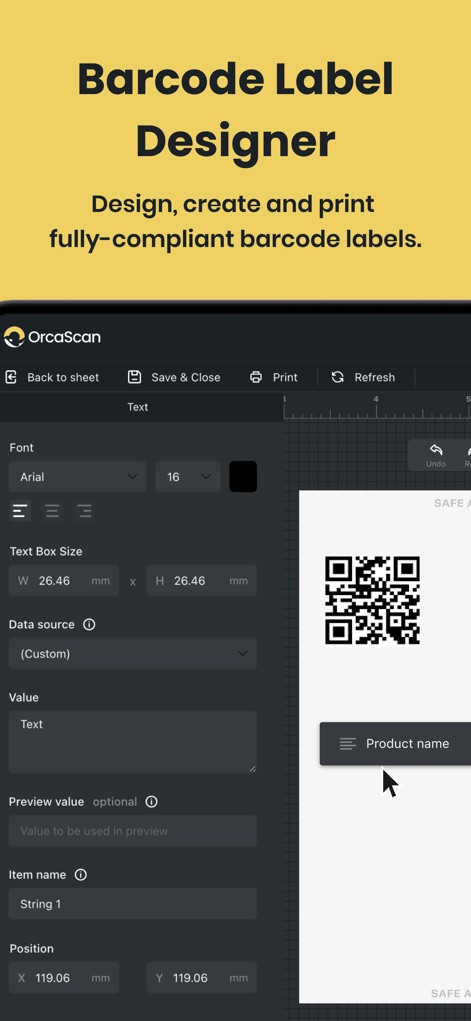
Task: Click the Undo arrow button
Action: [436, 455]
